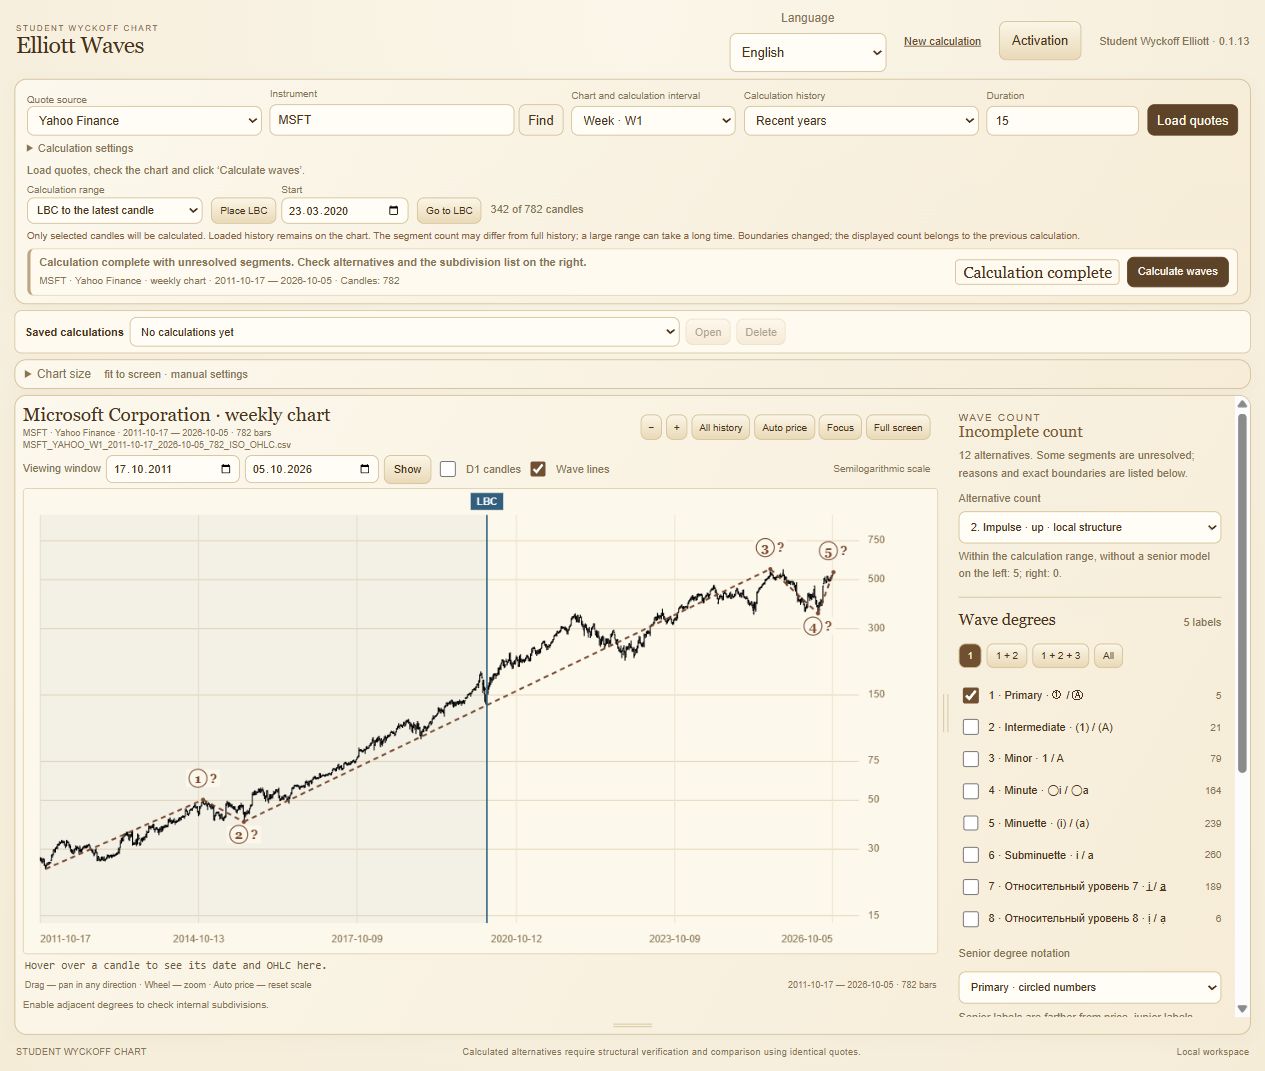Open the Alternative count dropdown
This screenshot has height=1071, width=1265.
1089,527
